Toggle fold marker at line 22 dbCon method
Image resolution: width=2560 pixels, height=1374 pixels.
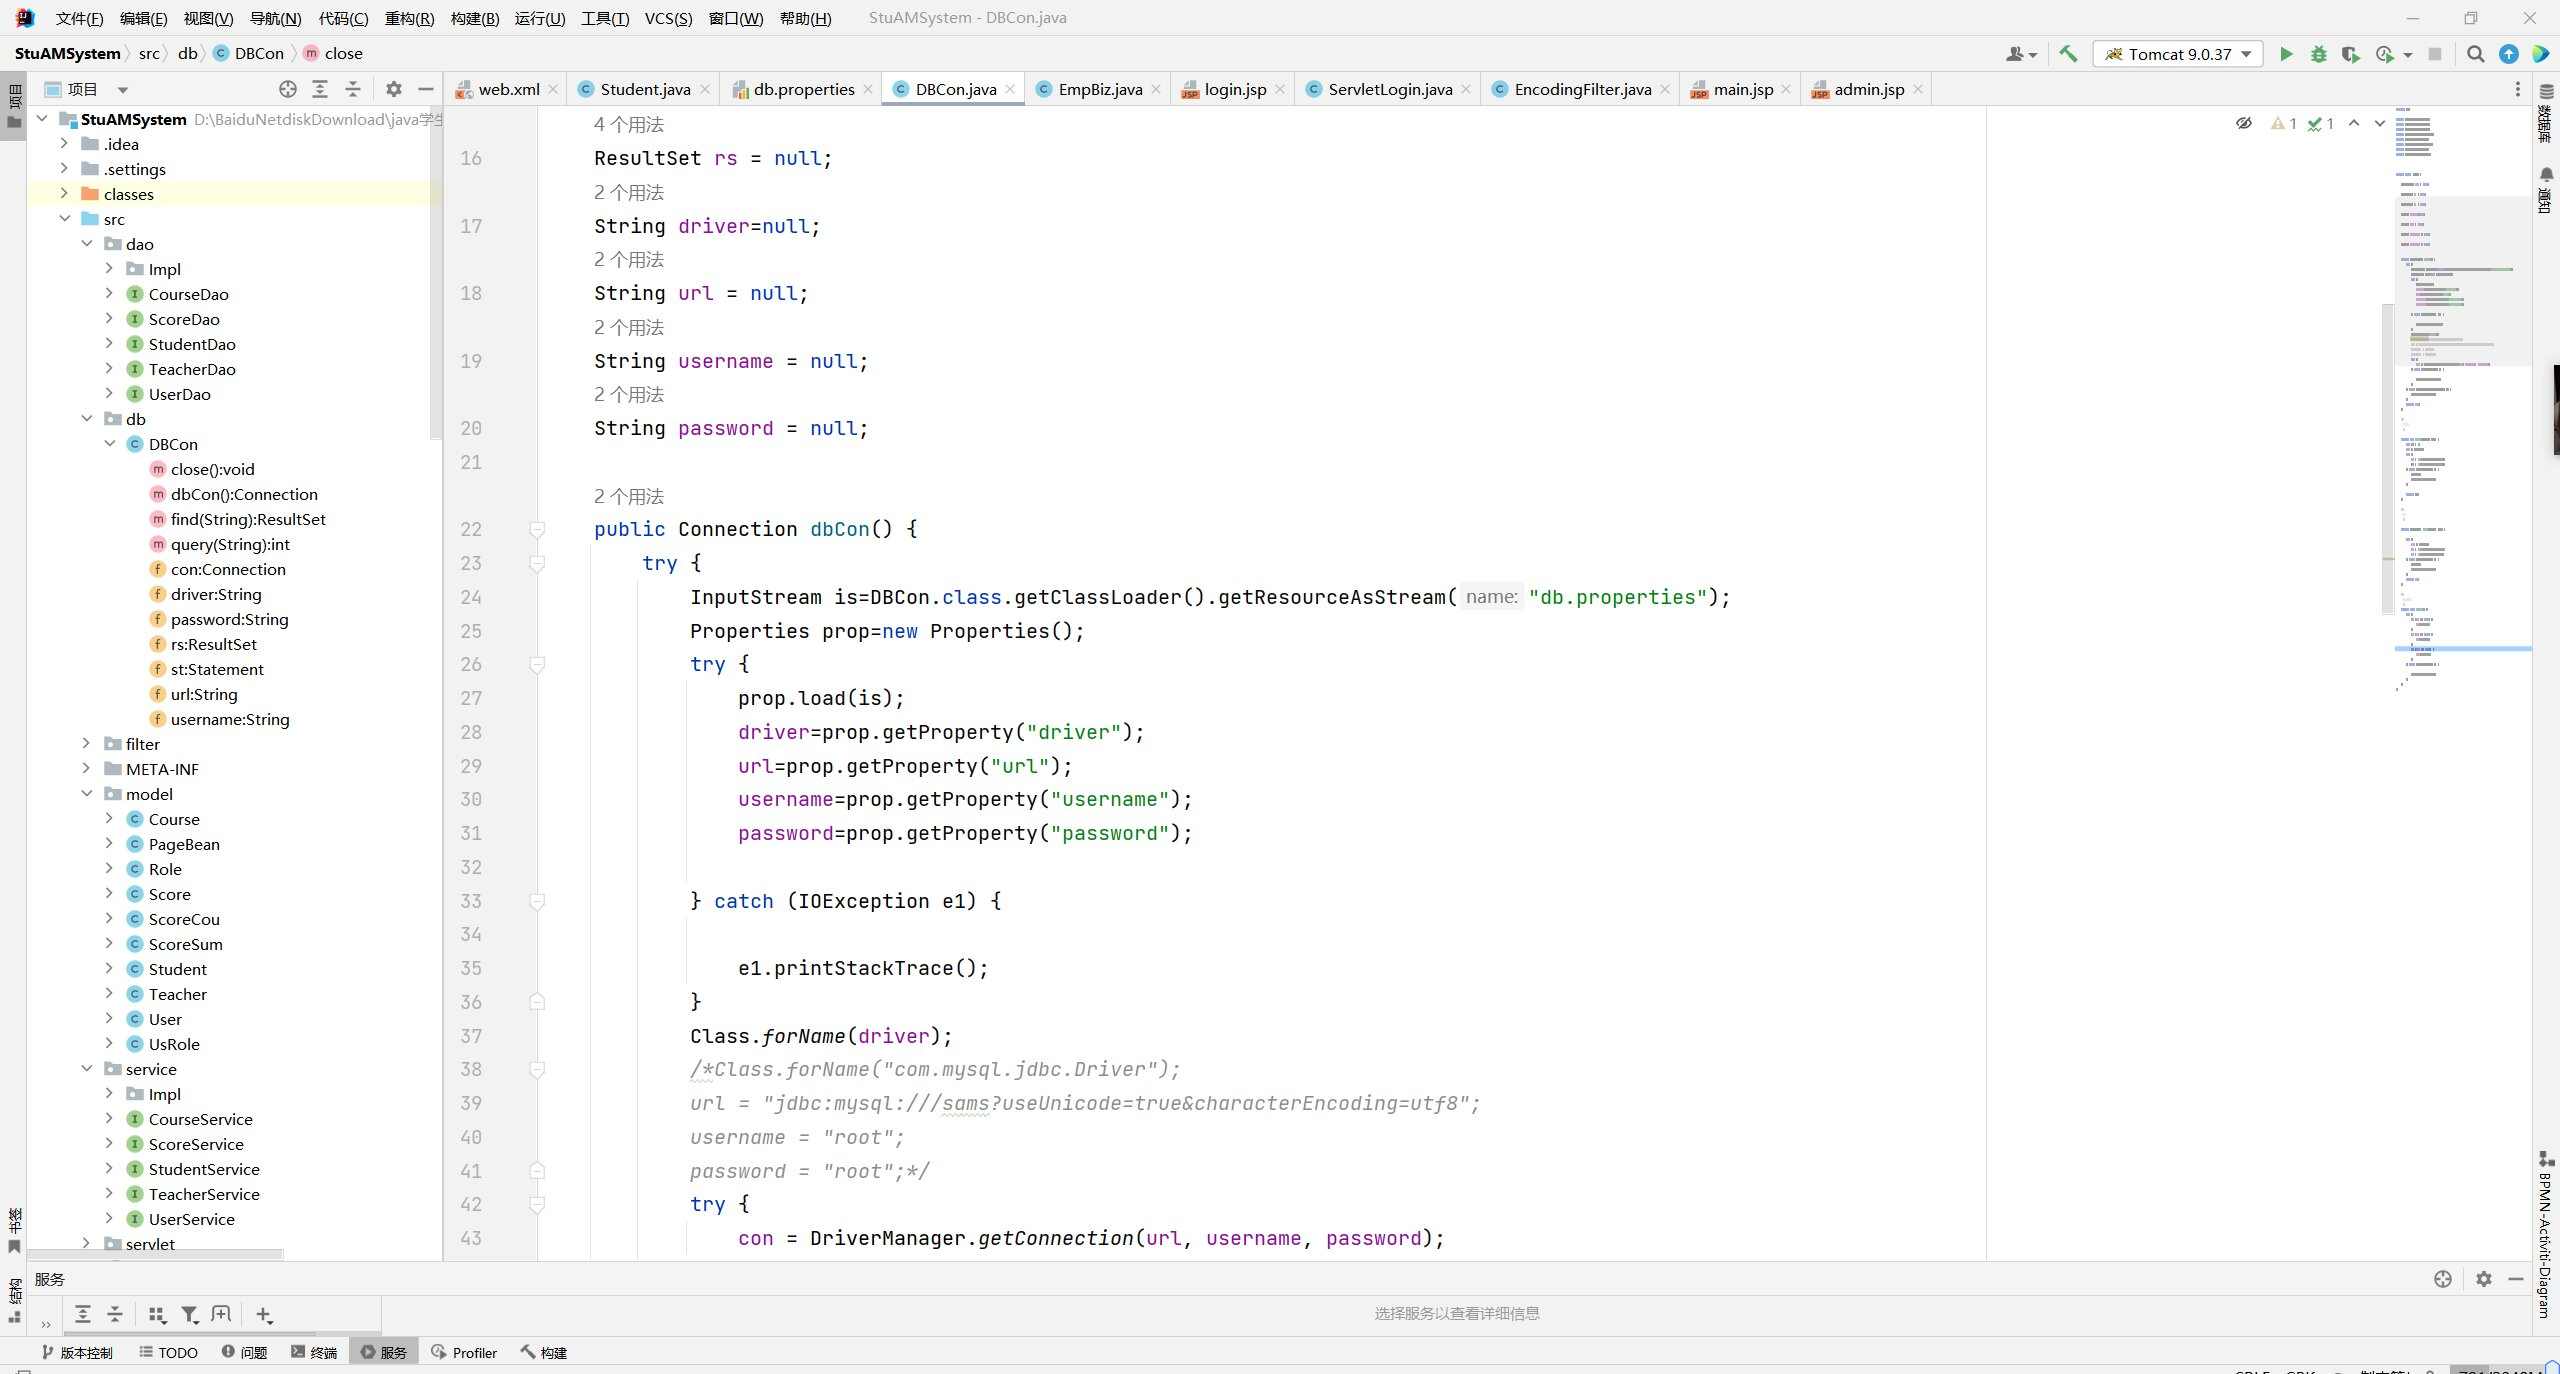point(537,529)
